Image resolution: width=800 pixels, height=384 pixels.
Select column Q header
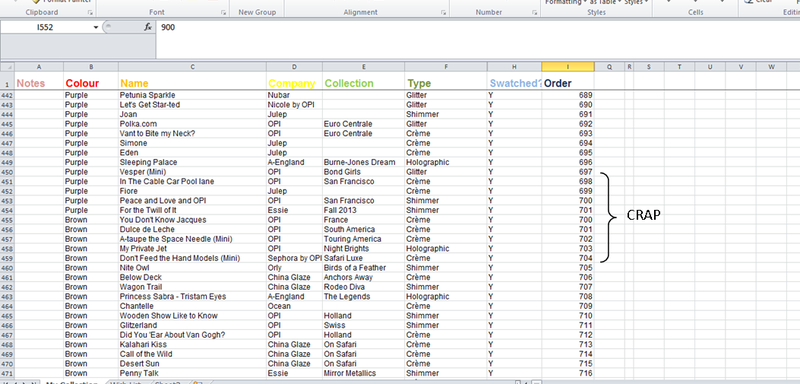[x=610, y=67]
